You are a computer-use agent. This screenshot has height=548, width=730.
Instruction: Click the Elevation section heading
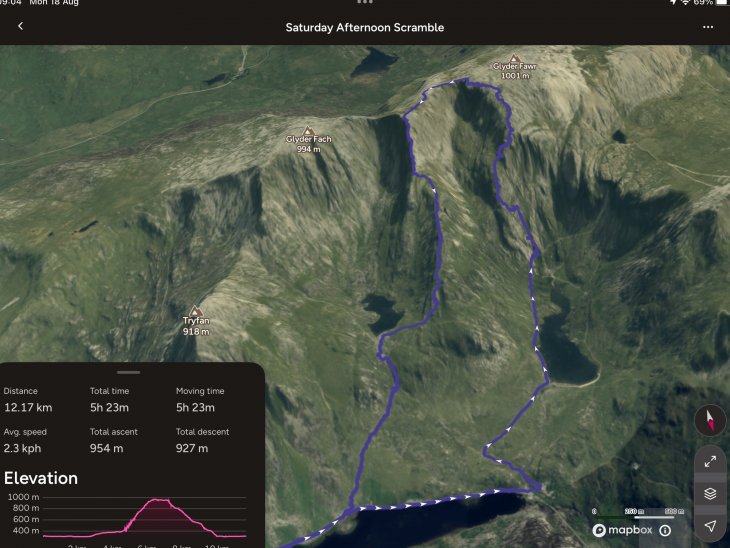(x=41, y=478)
